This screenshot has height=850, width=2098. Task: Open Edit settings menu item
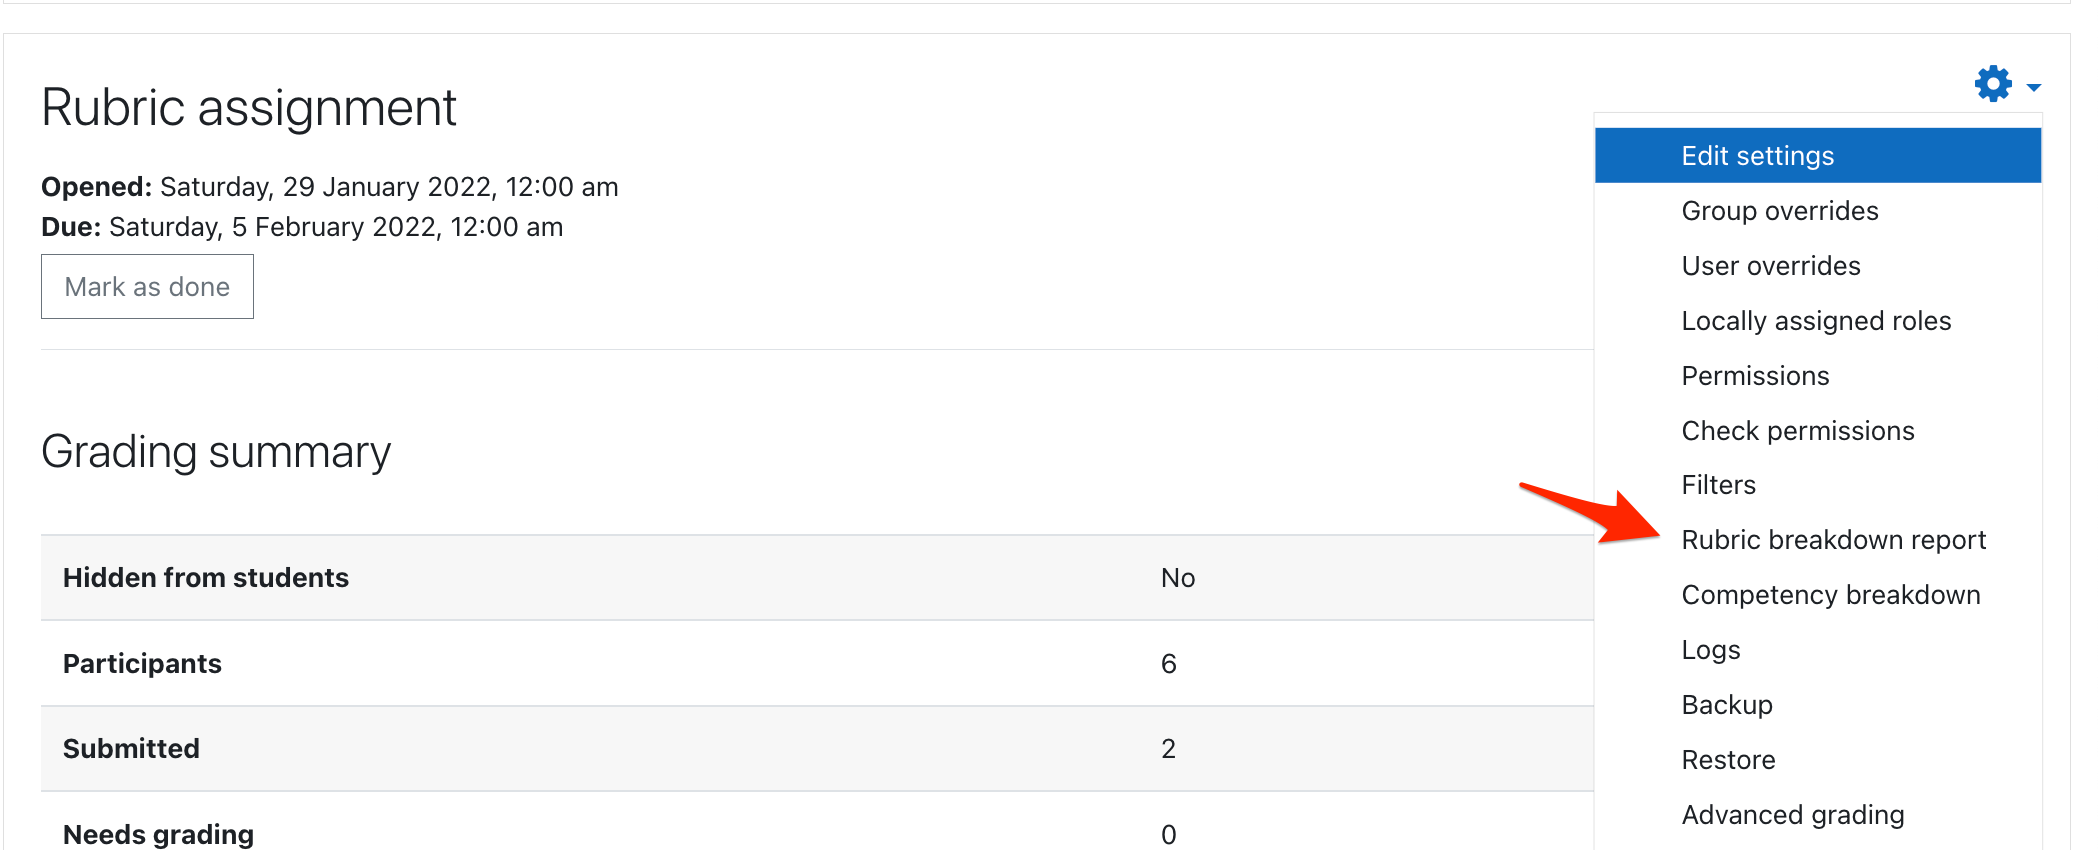[x=1757, y=156]
